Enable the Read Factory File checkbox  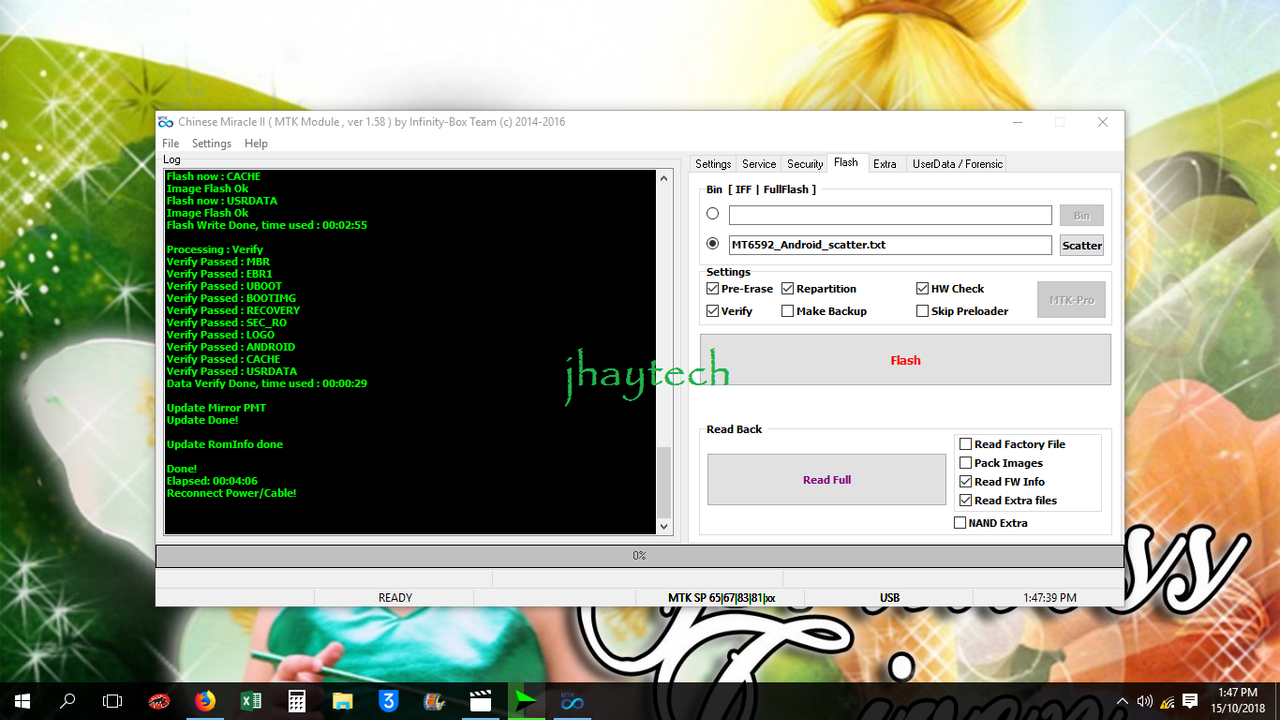(x=966, y=444)
